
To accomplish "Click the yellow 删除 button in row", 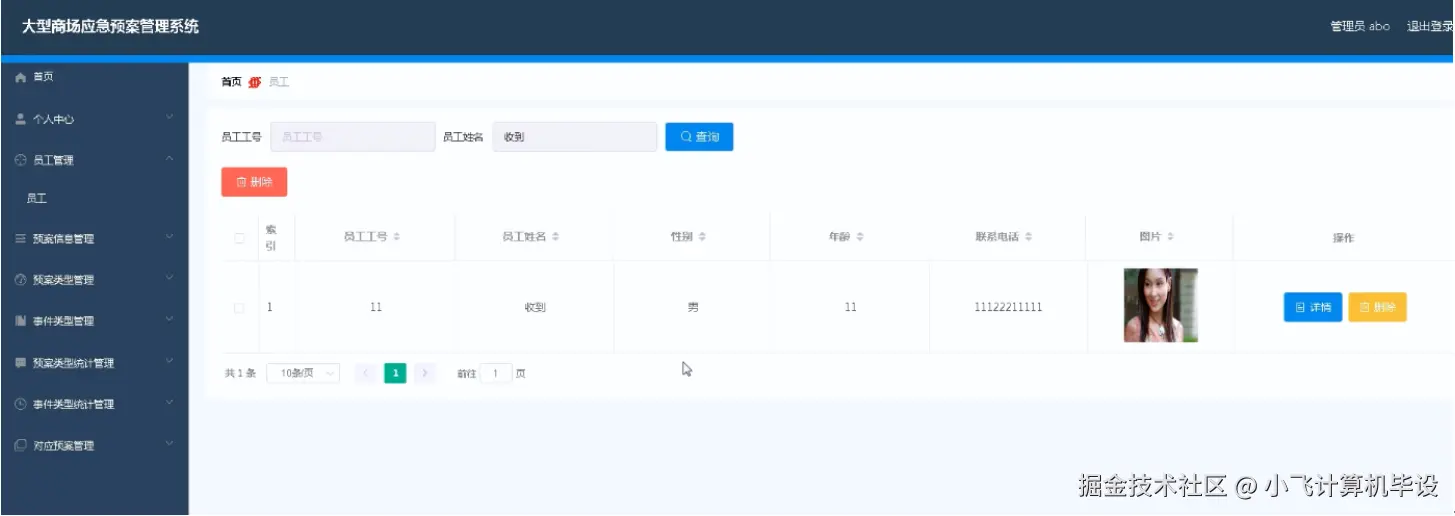I will [1377, 308].
